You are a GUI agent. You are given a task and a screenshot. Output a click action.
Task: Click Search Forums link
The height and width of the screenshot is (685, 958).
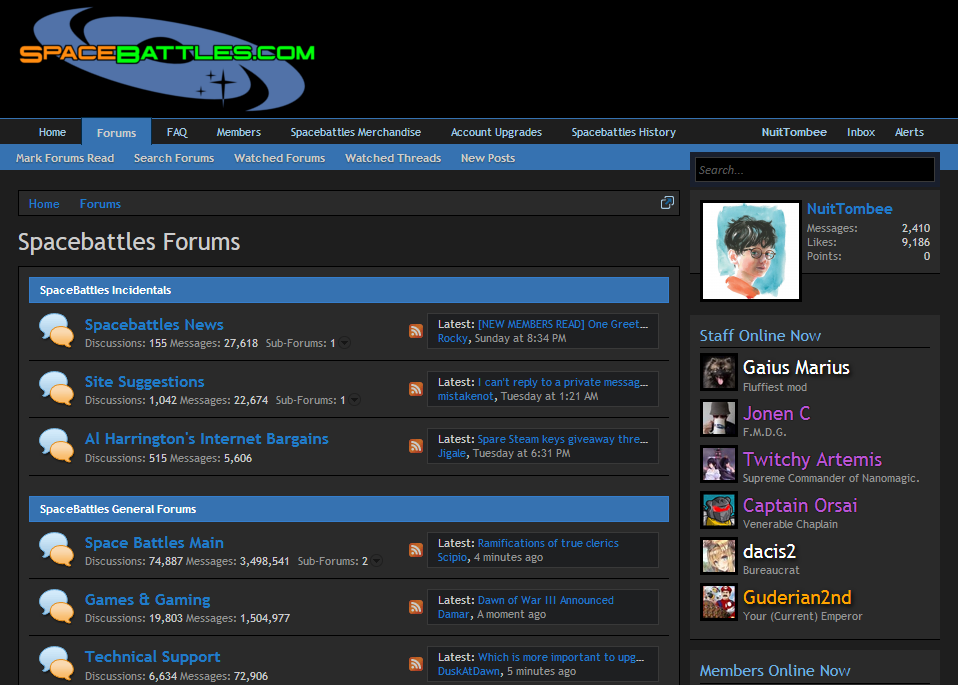(x=174, y=158)
